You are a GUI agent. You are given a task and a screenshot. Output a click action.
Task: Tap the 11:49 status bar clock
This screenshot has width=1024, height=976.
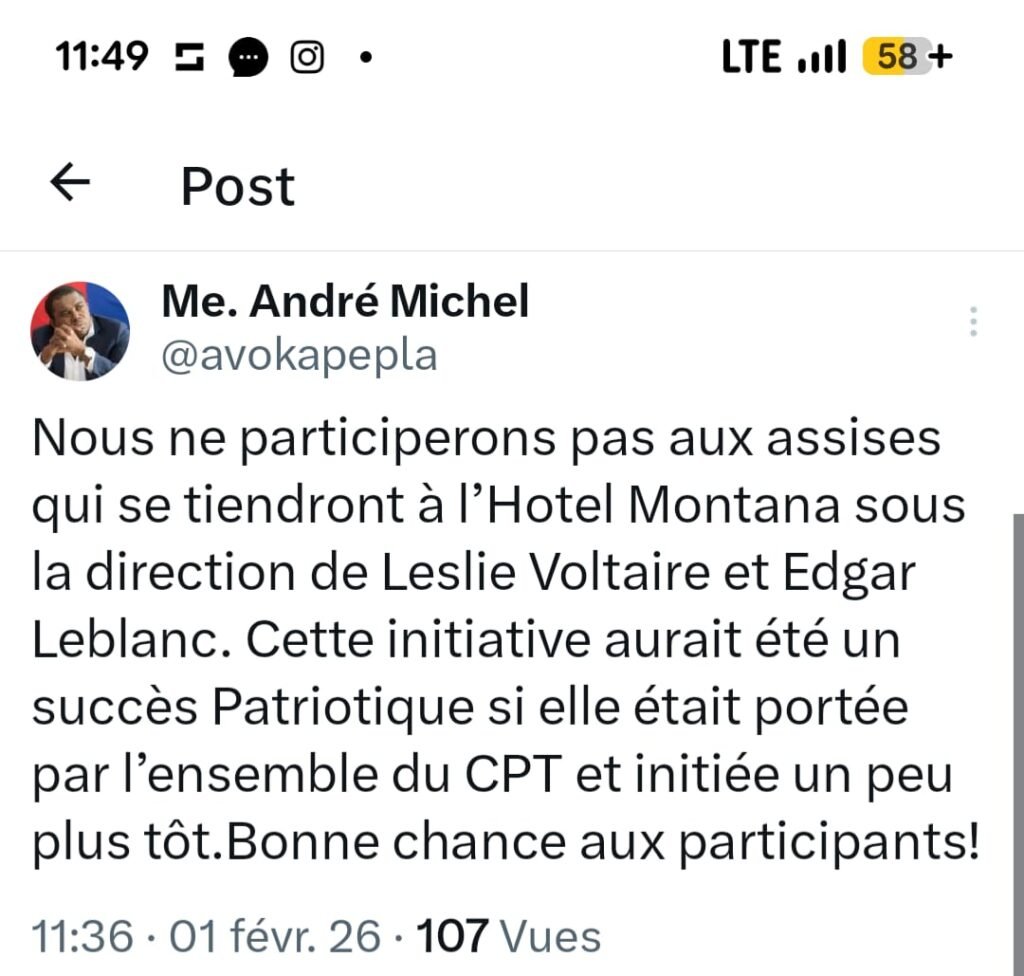tap(102, 57)
